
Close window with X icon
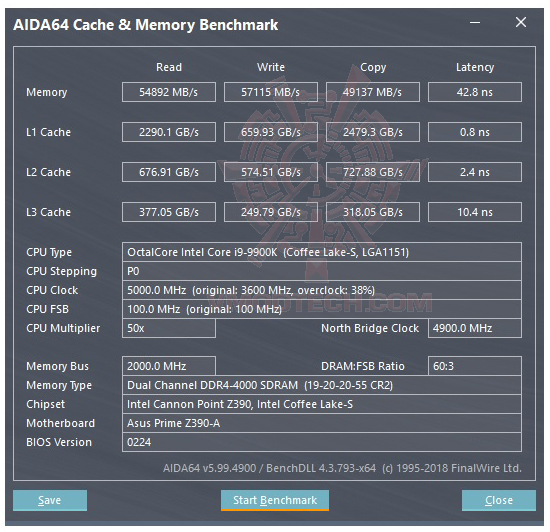(x=521, y=22)
